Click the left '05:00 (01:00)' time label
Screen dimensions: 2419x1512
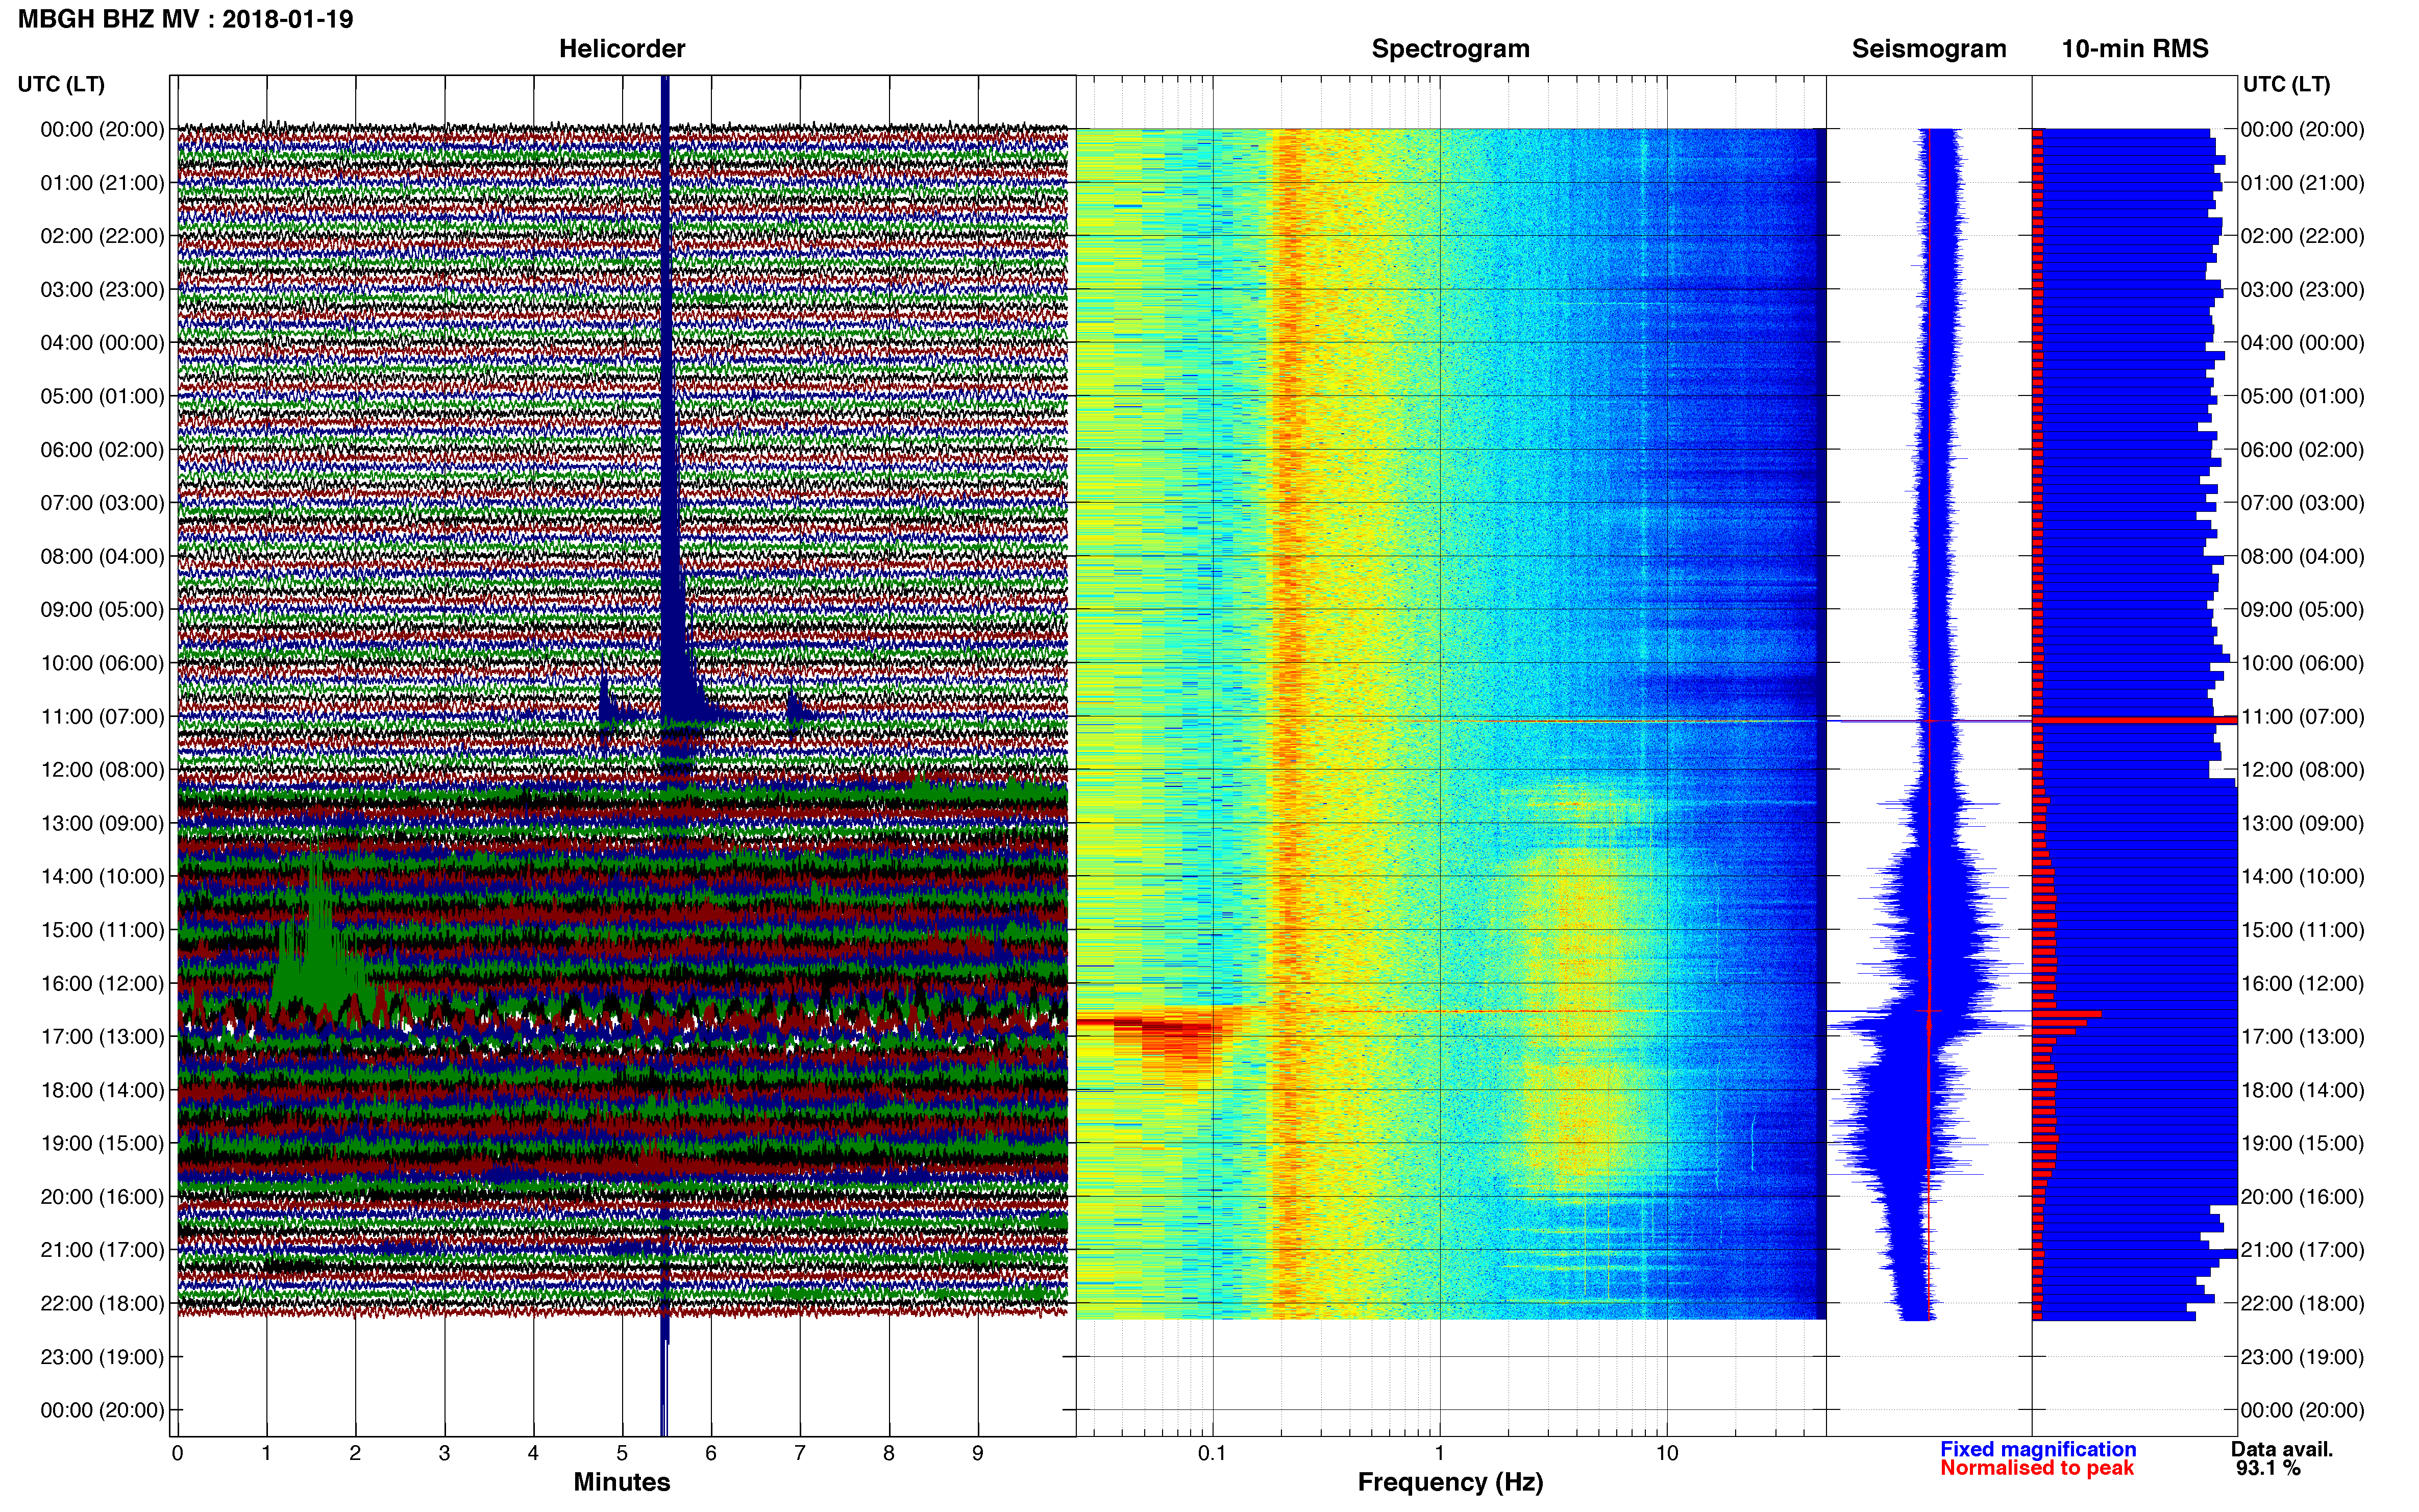[x=102, y=396]
